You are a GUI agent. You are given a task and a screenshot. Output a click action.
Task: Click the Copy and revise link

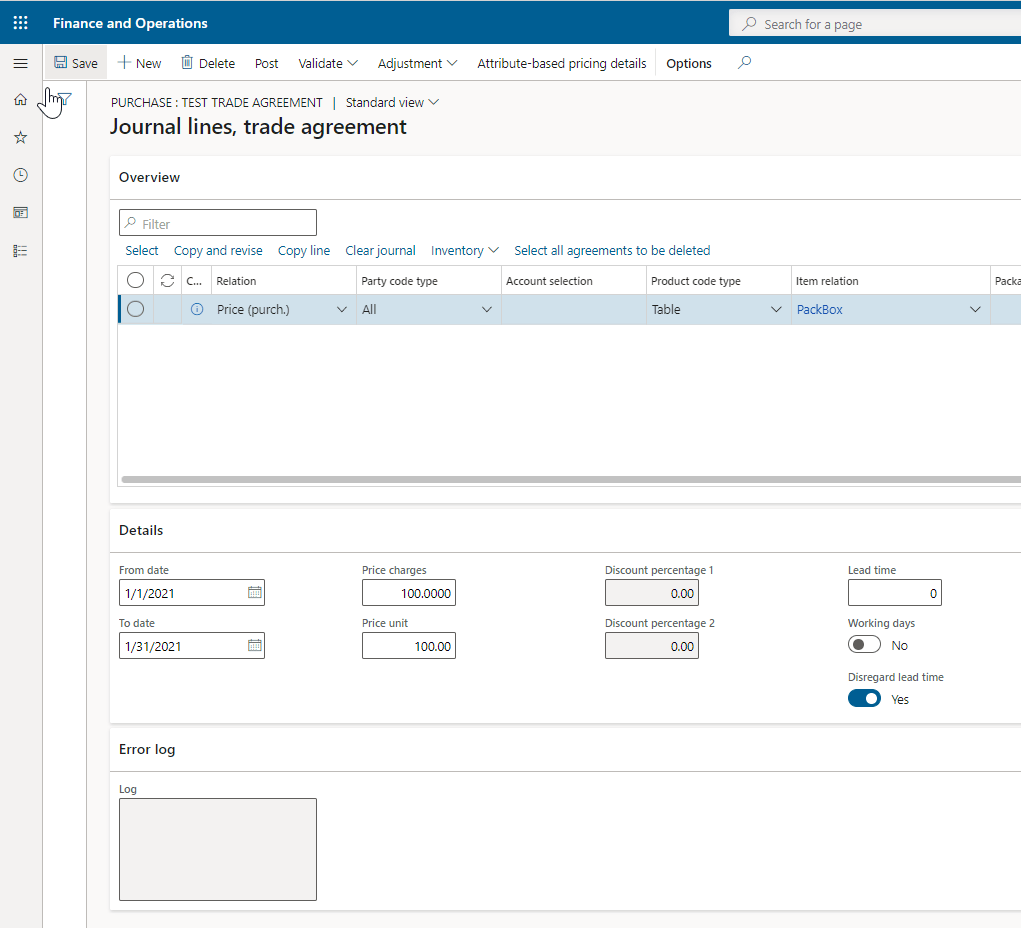pos(218,250)
